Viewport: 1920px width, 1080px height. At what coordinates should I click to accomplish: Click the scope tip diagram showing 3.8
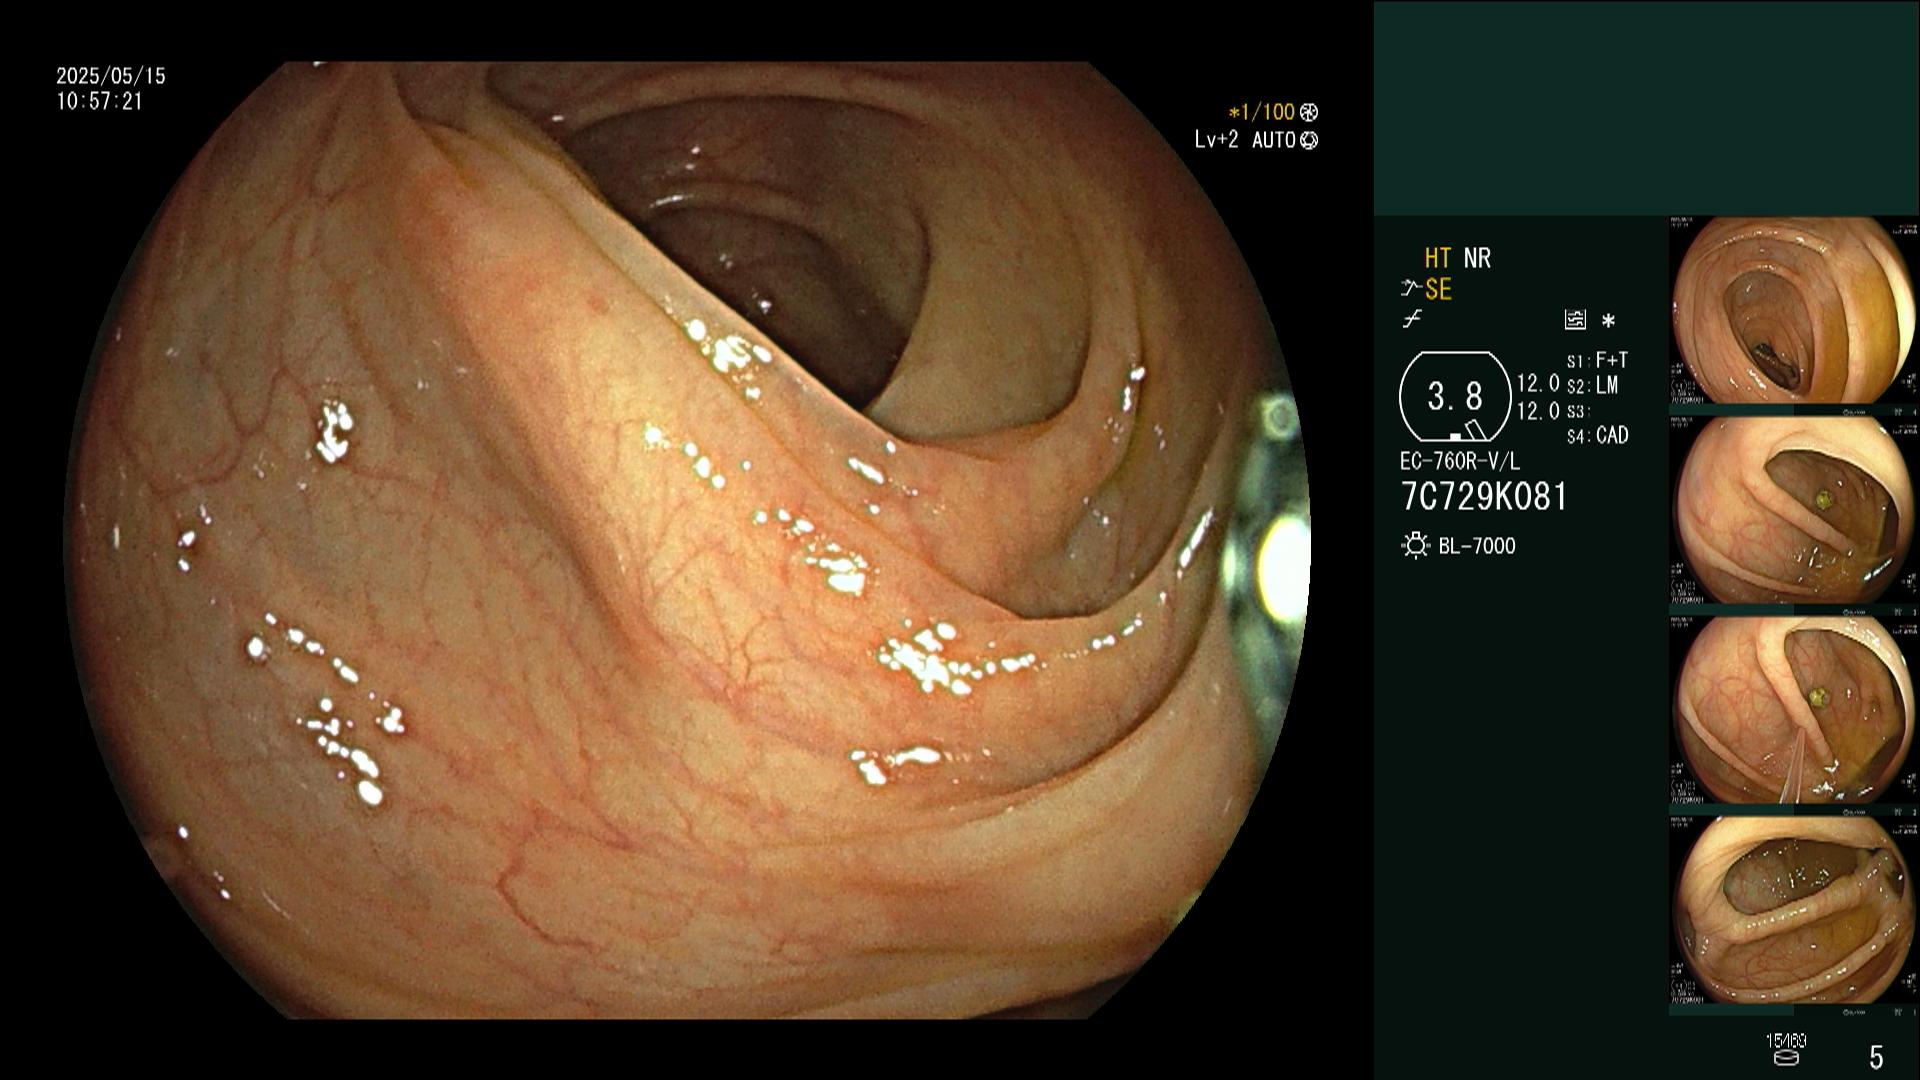coord(1455,397)
